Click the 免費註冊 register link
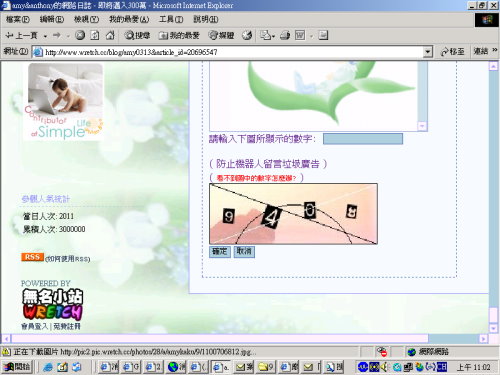The image size is (500, 375). click(x=67, y=326)
